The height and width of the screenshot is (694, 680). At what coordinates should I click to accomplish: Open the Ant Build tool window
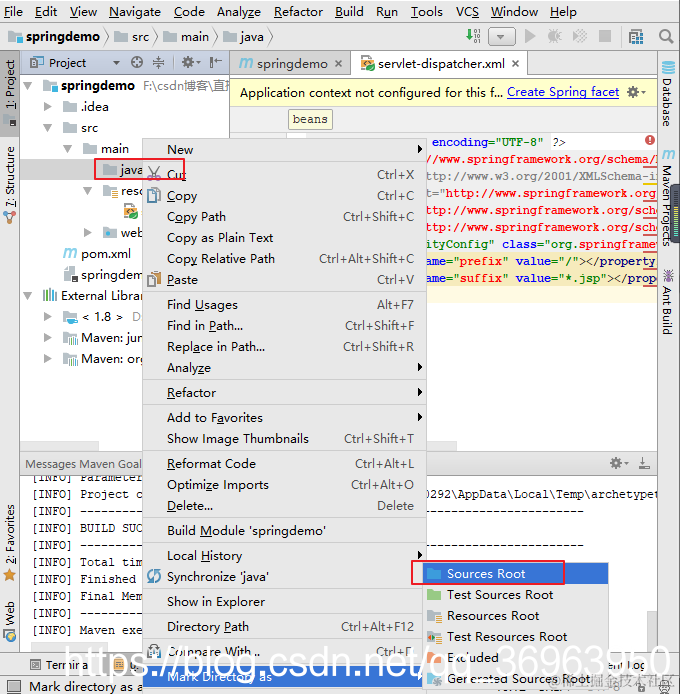(668, 302)
